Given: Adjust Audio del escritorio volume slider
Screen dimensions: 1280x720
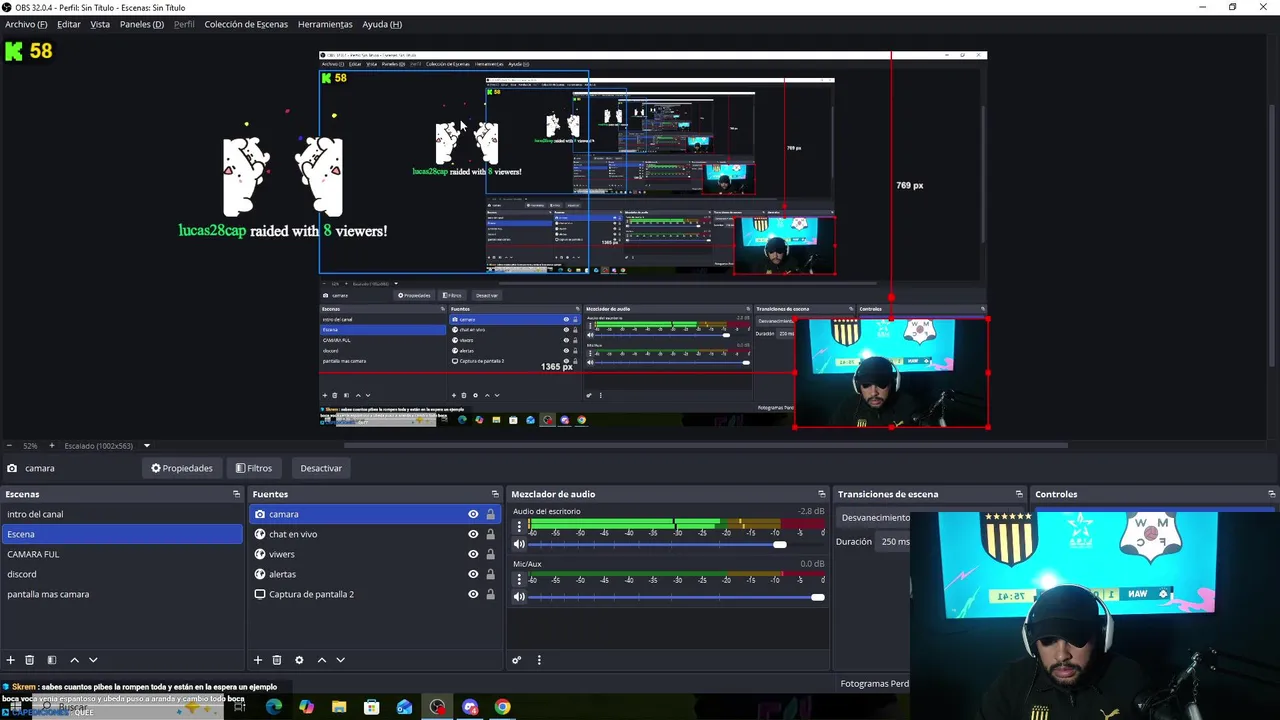Looking at the screenshot, I should tap(780, 544).
